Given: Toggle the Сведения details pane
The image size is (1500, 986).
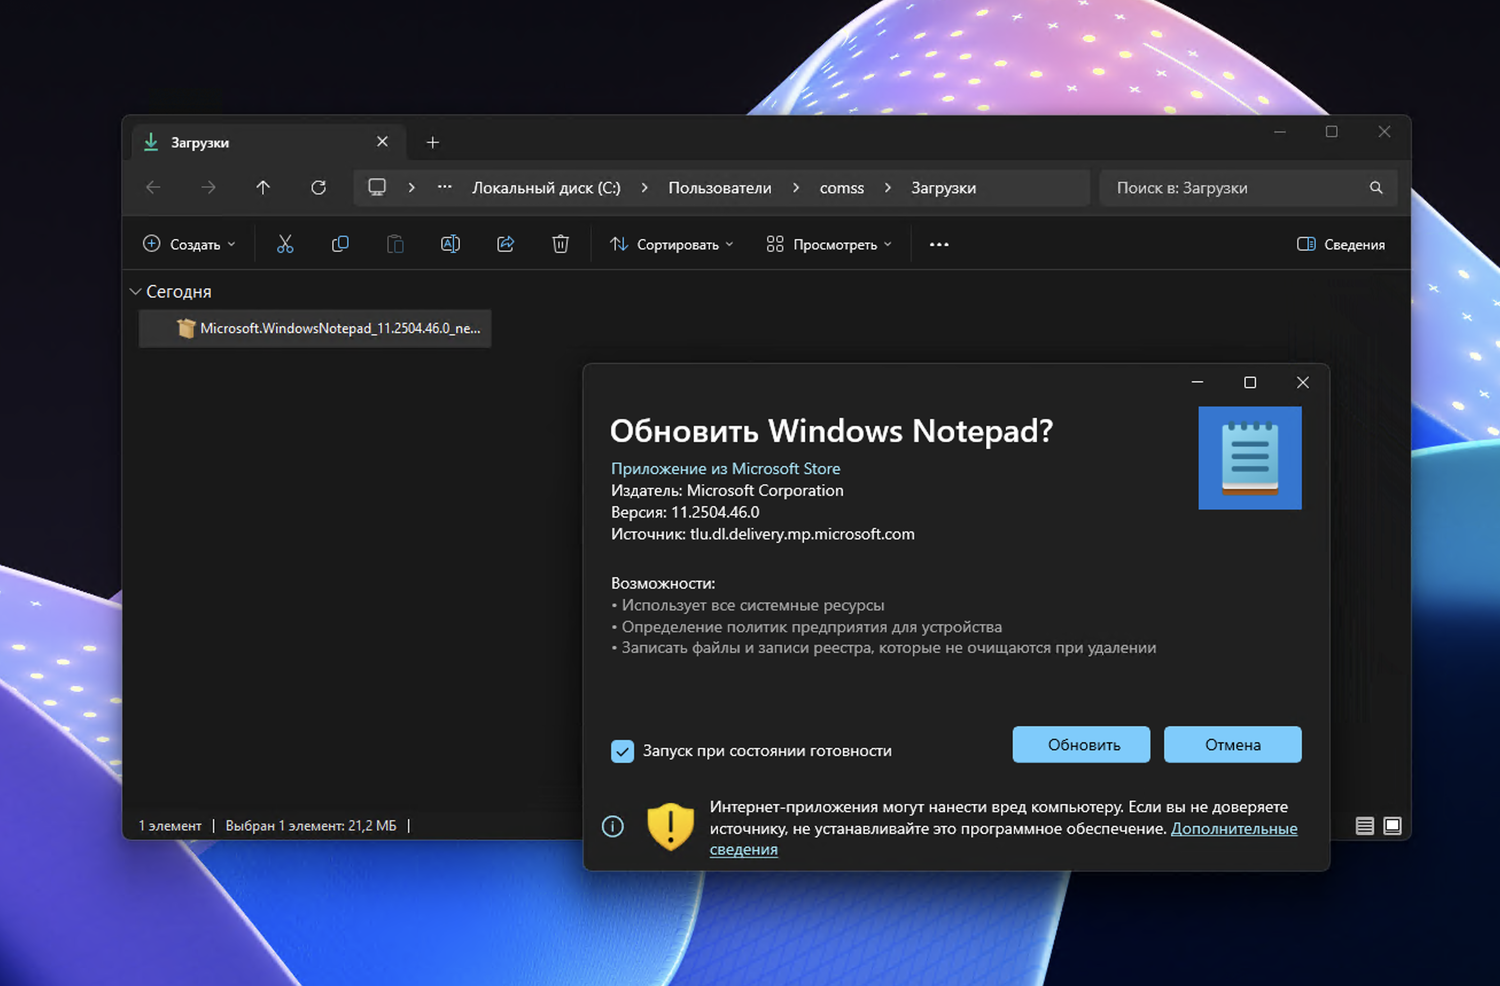Looking at the screenshot, I should click(1341, 244).
